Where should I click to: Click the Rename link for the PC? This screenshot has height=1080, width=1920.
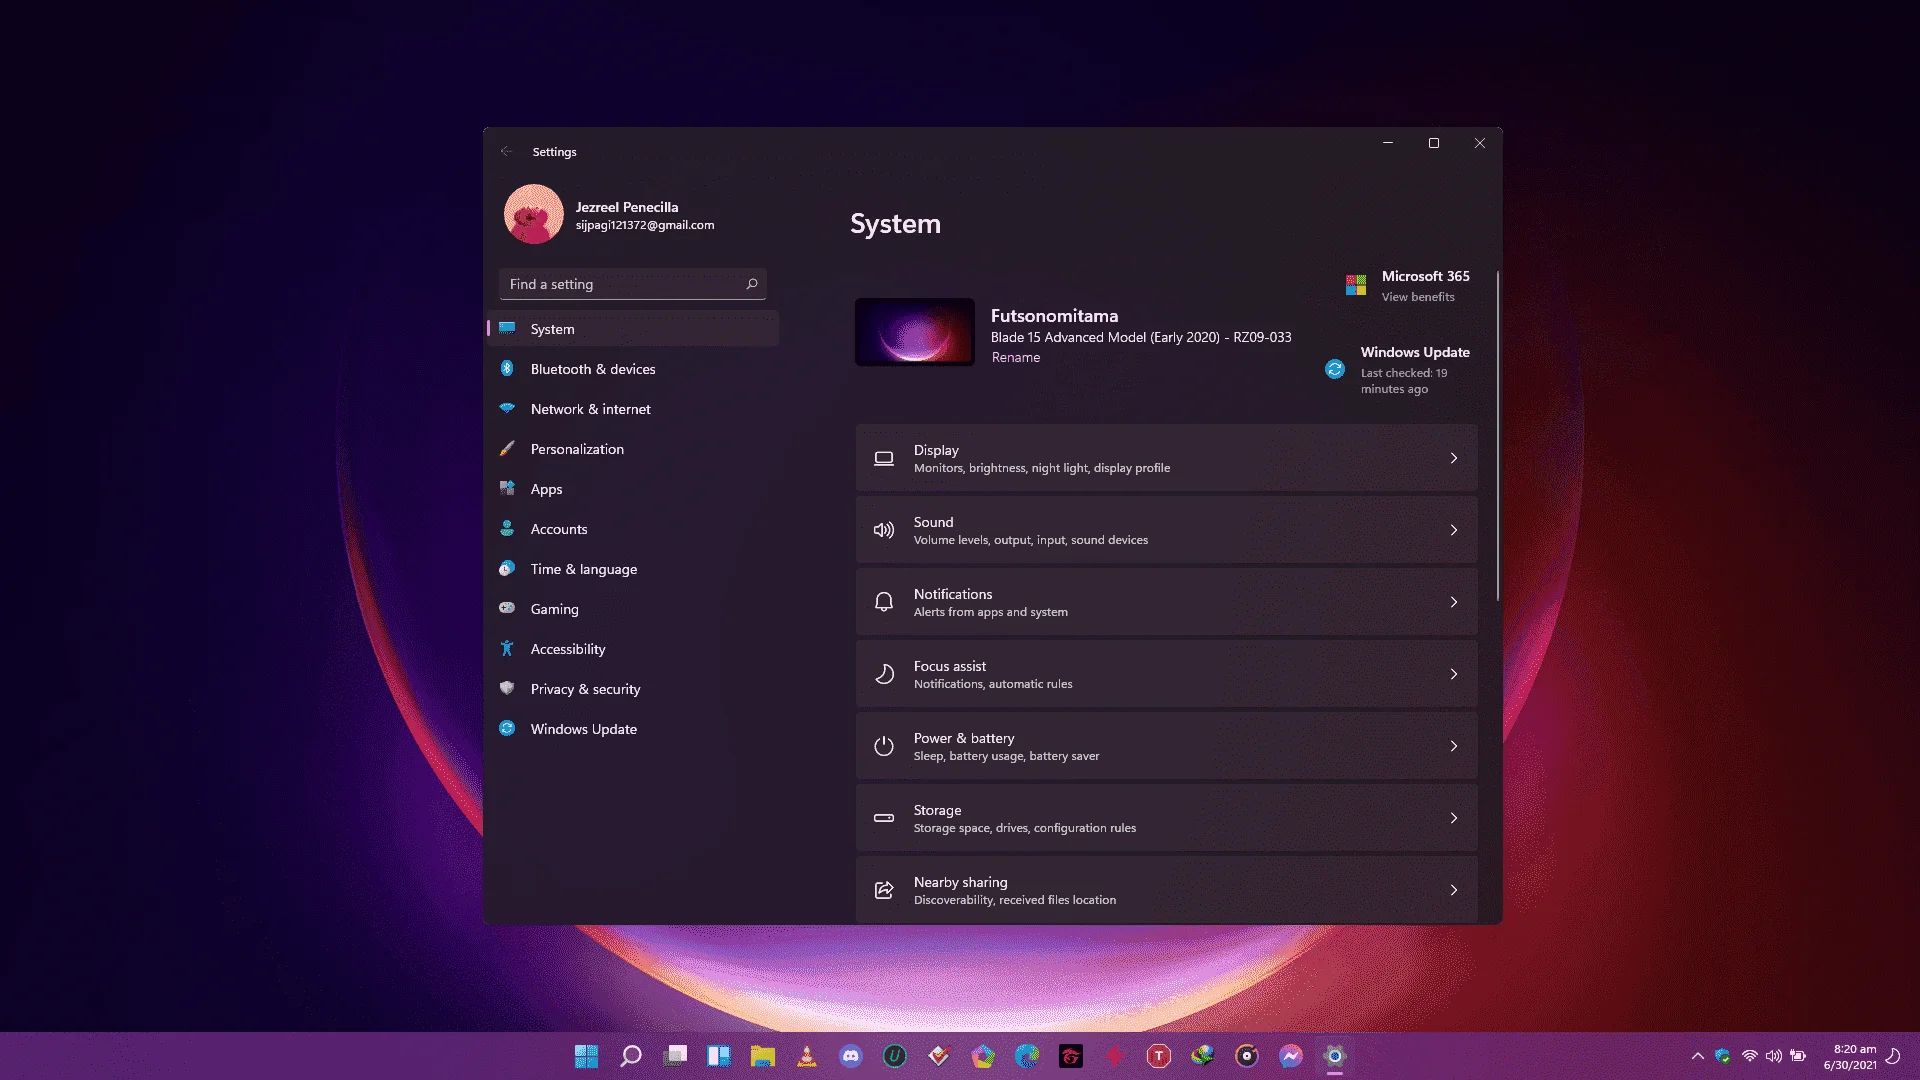[x=1015, y=358]
